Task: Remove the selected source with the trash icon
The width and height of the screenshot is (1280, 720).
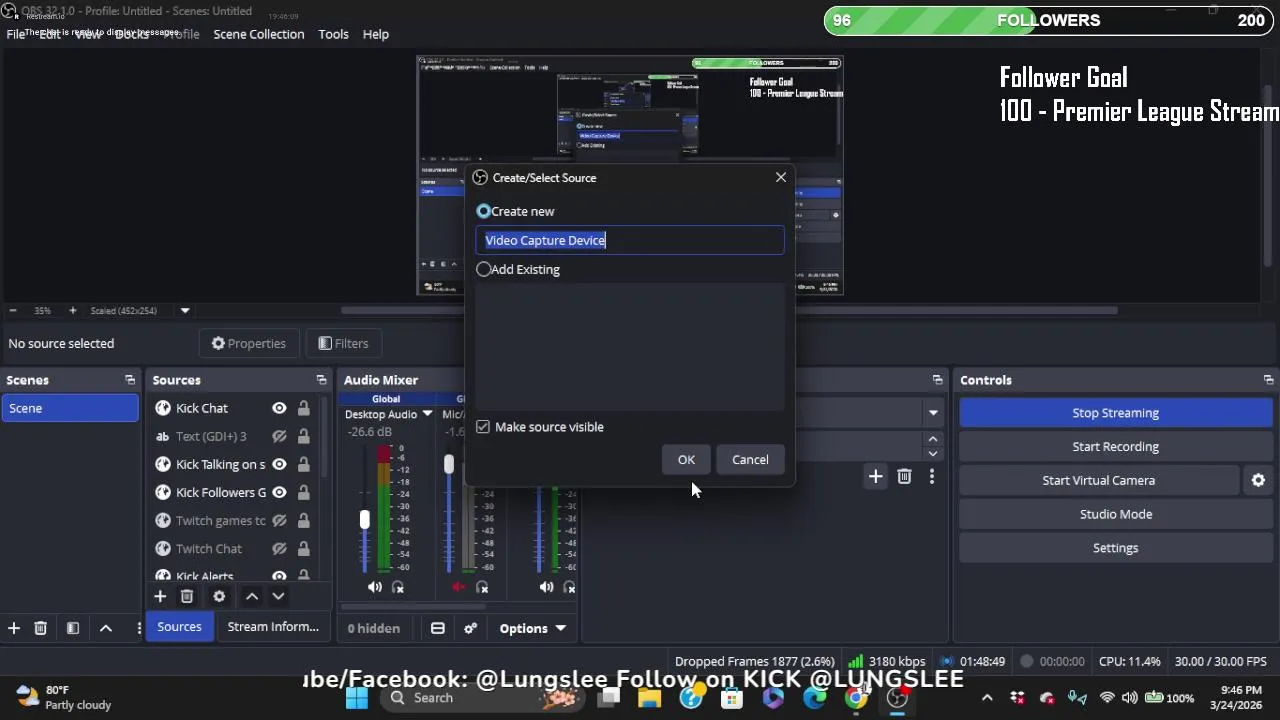Action: coord(187,596)
